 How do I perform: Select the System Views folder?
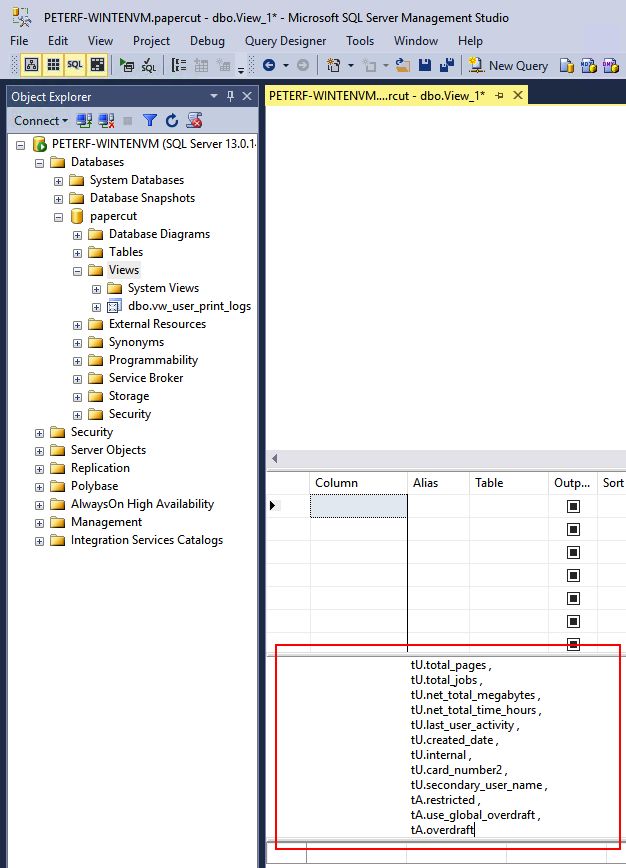pos(163,288)
